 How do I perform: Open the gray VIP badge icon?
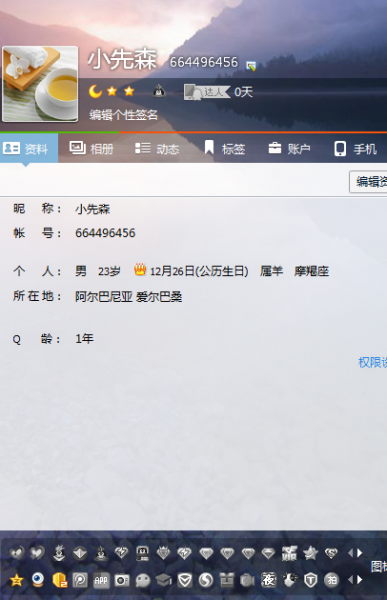289,553
